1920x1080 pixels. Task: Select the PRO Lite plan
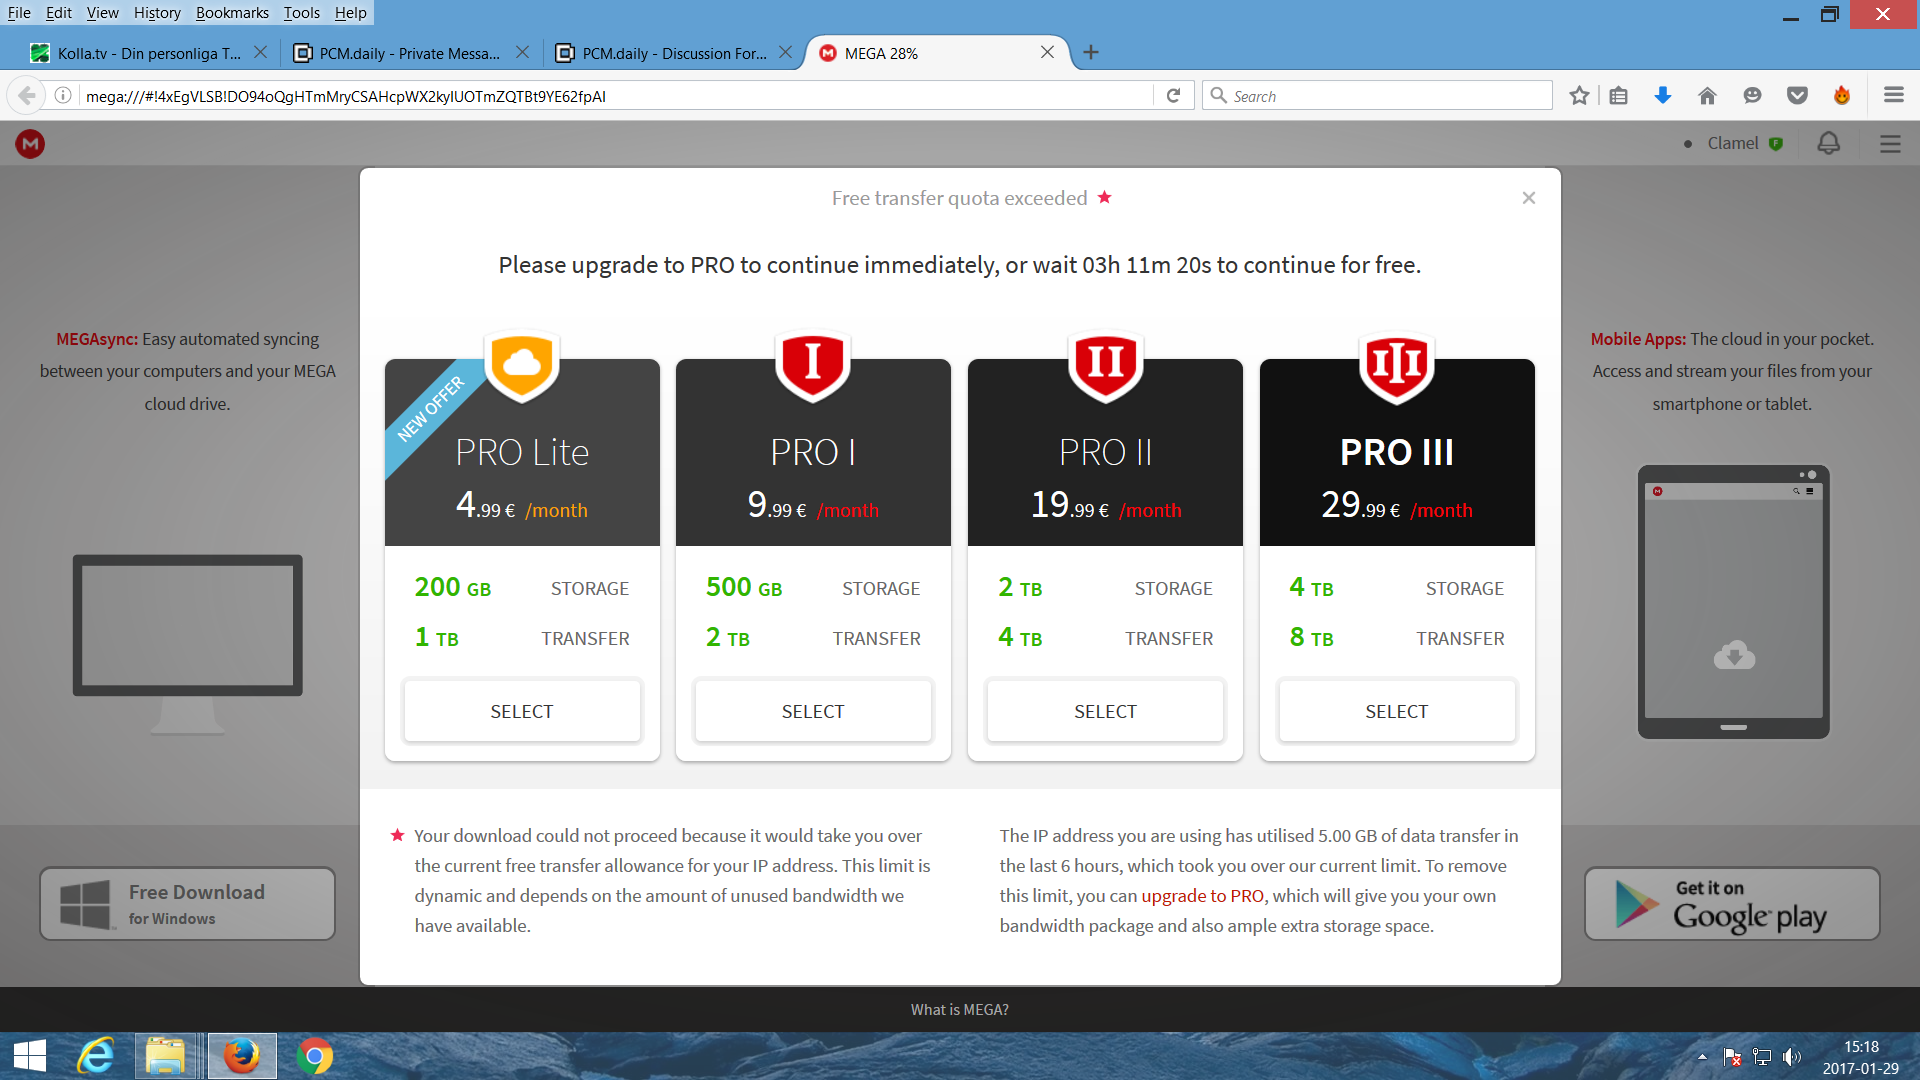tap(521, 711)
